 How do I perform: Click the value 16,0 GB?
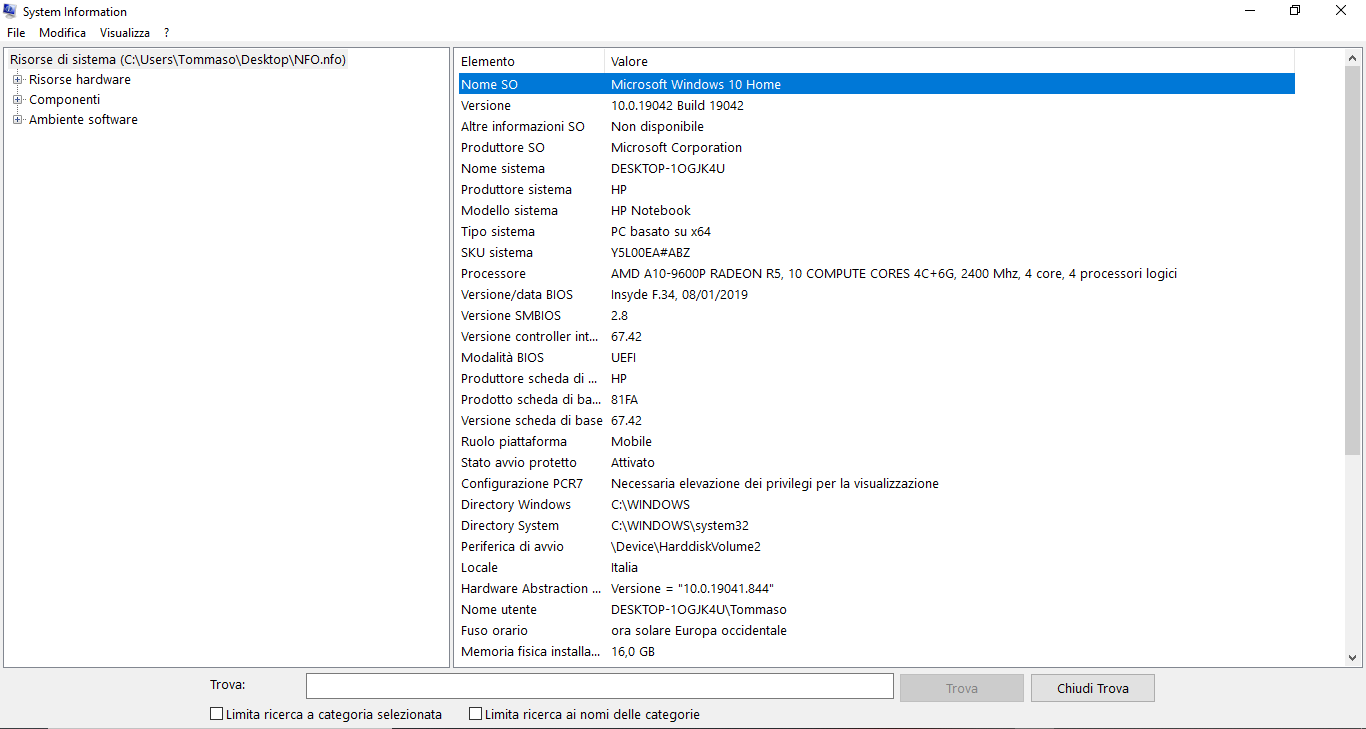[x=633, y=651]
